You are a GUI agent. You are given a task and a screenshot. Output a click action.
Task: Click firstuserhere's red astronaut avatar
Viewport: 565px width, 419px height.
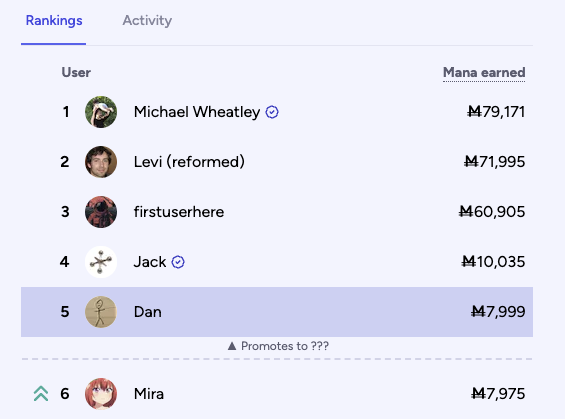coord(101,212)
